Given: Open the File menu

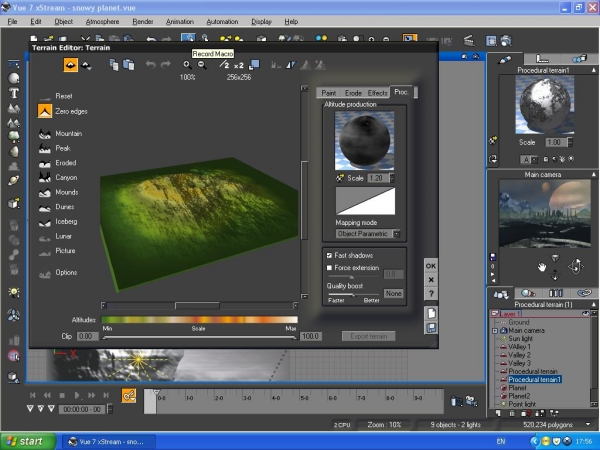Looking at the screenshot, I should tap(12, 21).
